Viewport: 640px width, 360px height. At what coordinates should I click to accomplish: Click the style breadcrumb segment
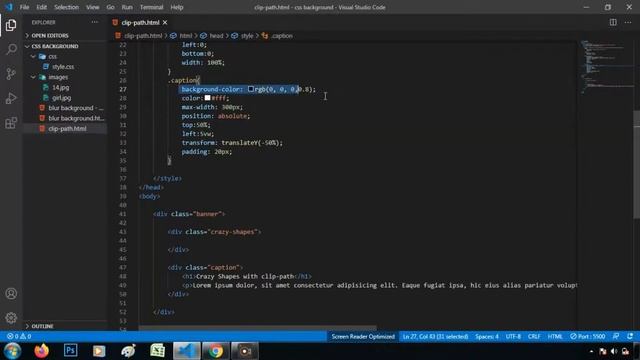247,36
